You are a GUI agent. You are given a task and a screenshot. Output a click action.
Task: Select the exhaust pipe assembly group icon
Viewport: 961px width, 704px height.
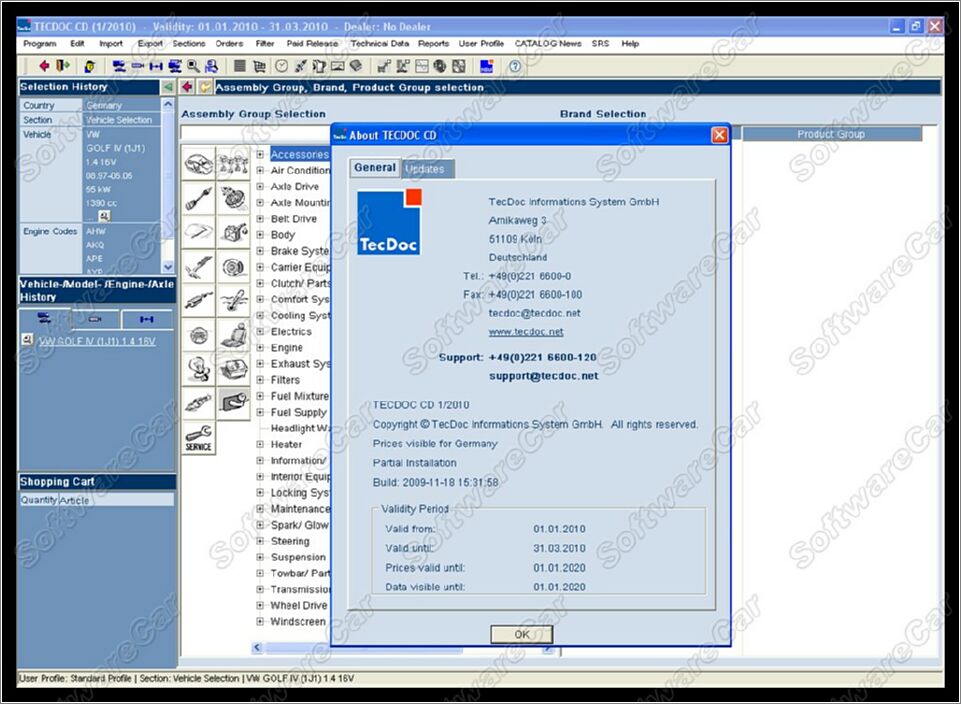pyautogui.click(x=199, y=301)
